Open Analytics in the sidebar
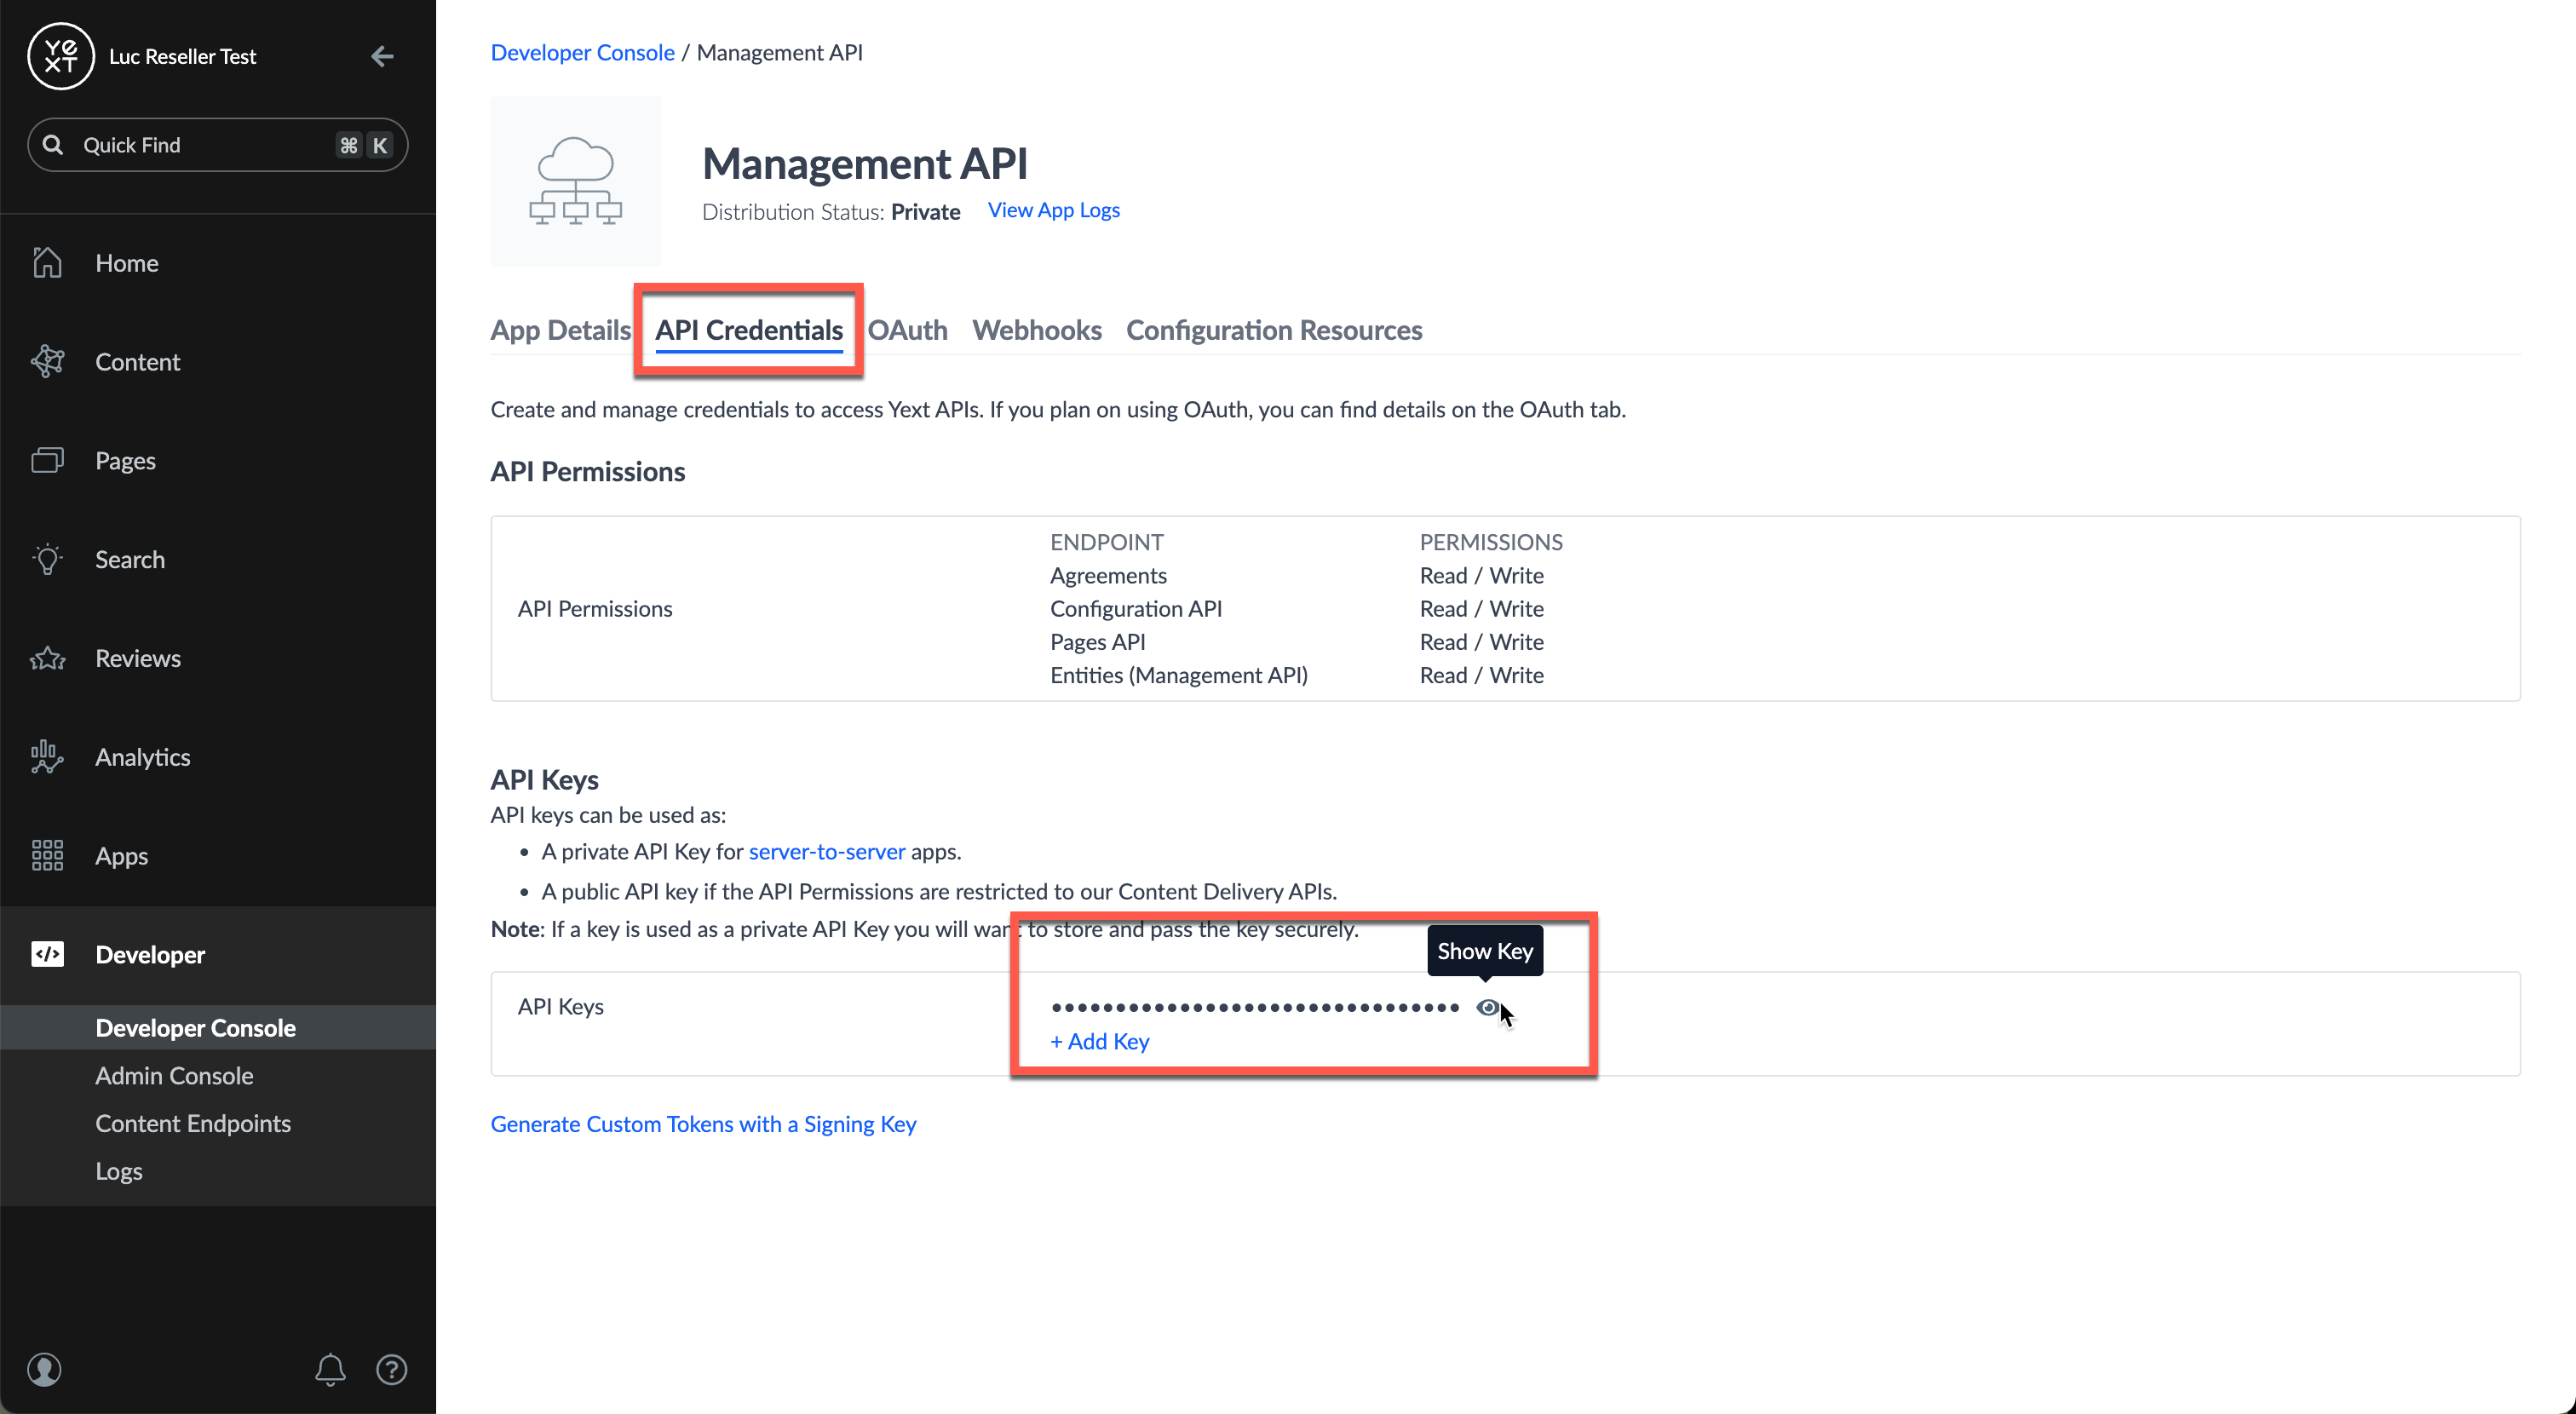 pyautogui.click(x=218, y=757)
